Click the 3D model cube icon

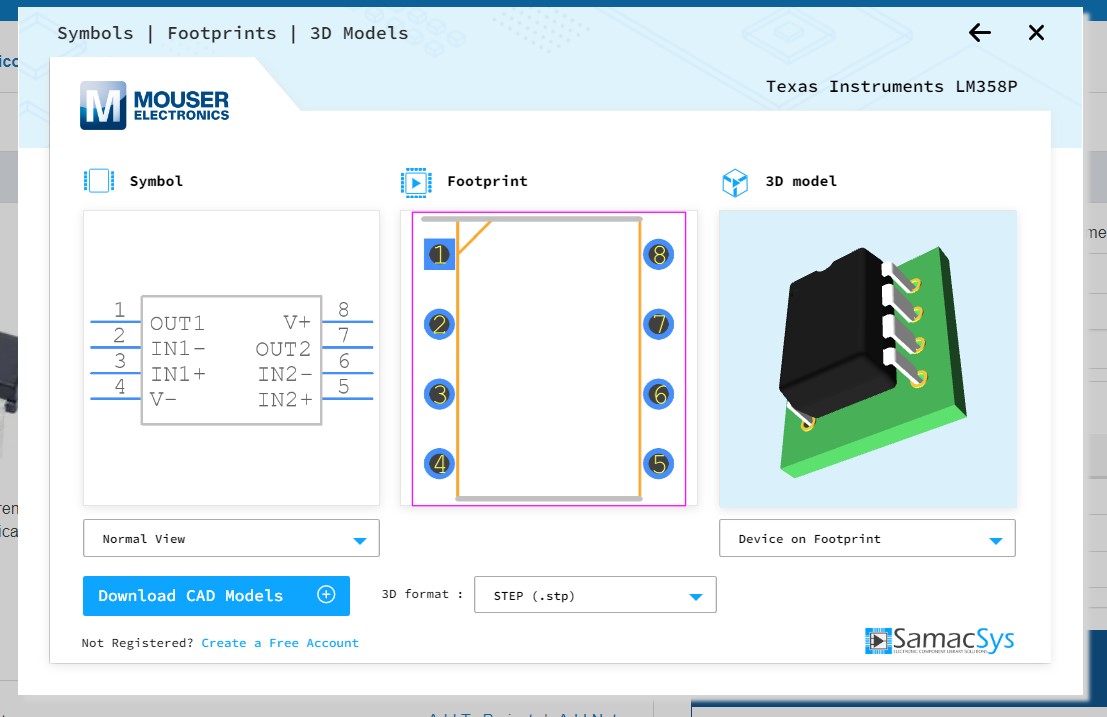coord(735,182)
